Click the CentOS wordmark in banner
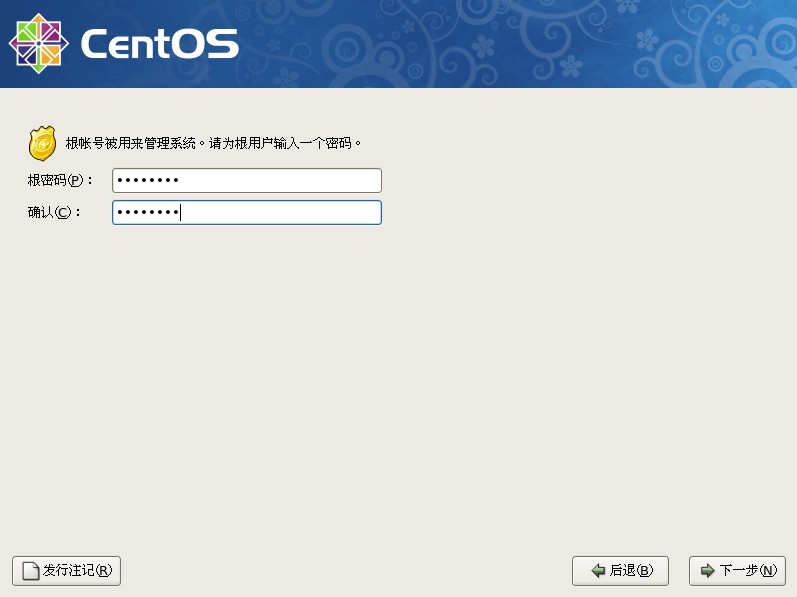Screen dimensions: 797x597 (159, 44)
